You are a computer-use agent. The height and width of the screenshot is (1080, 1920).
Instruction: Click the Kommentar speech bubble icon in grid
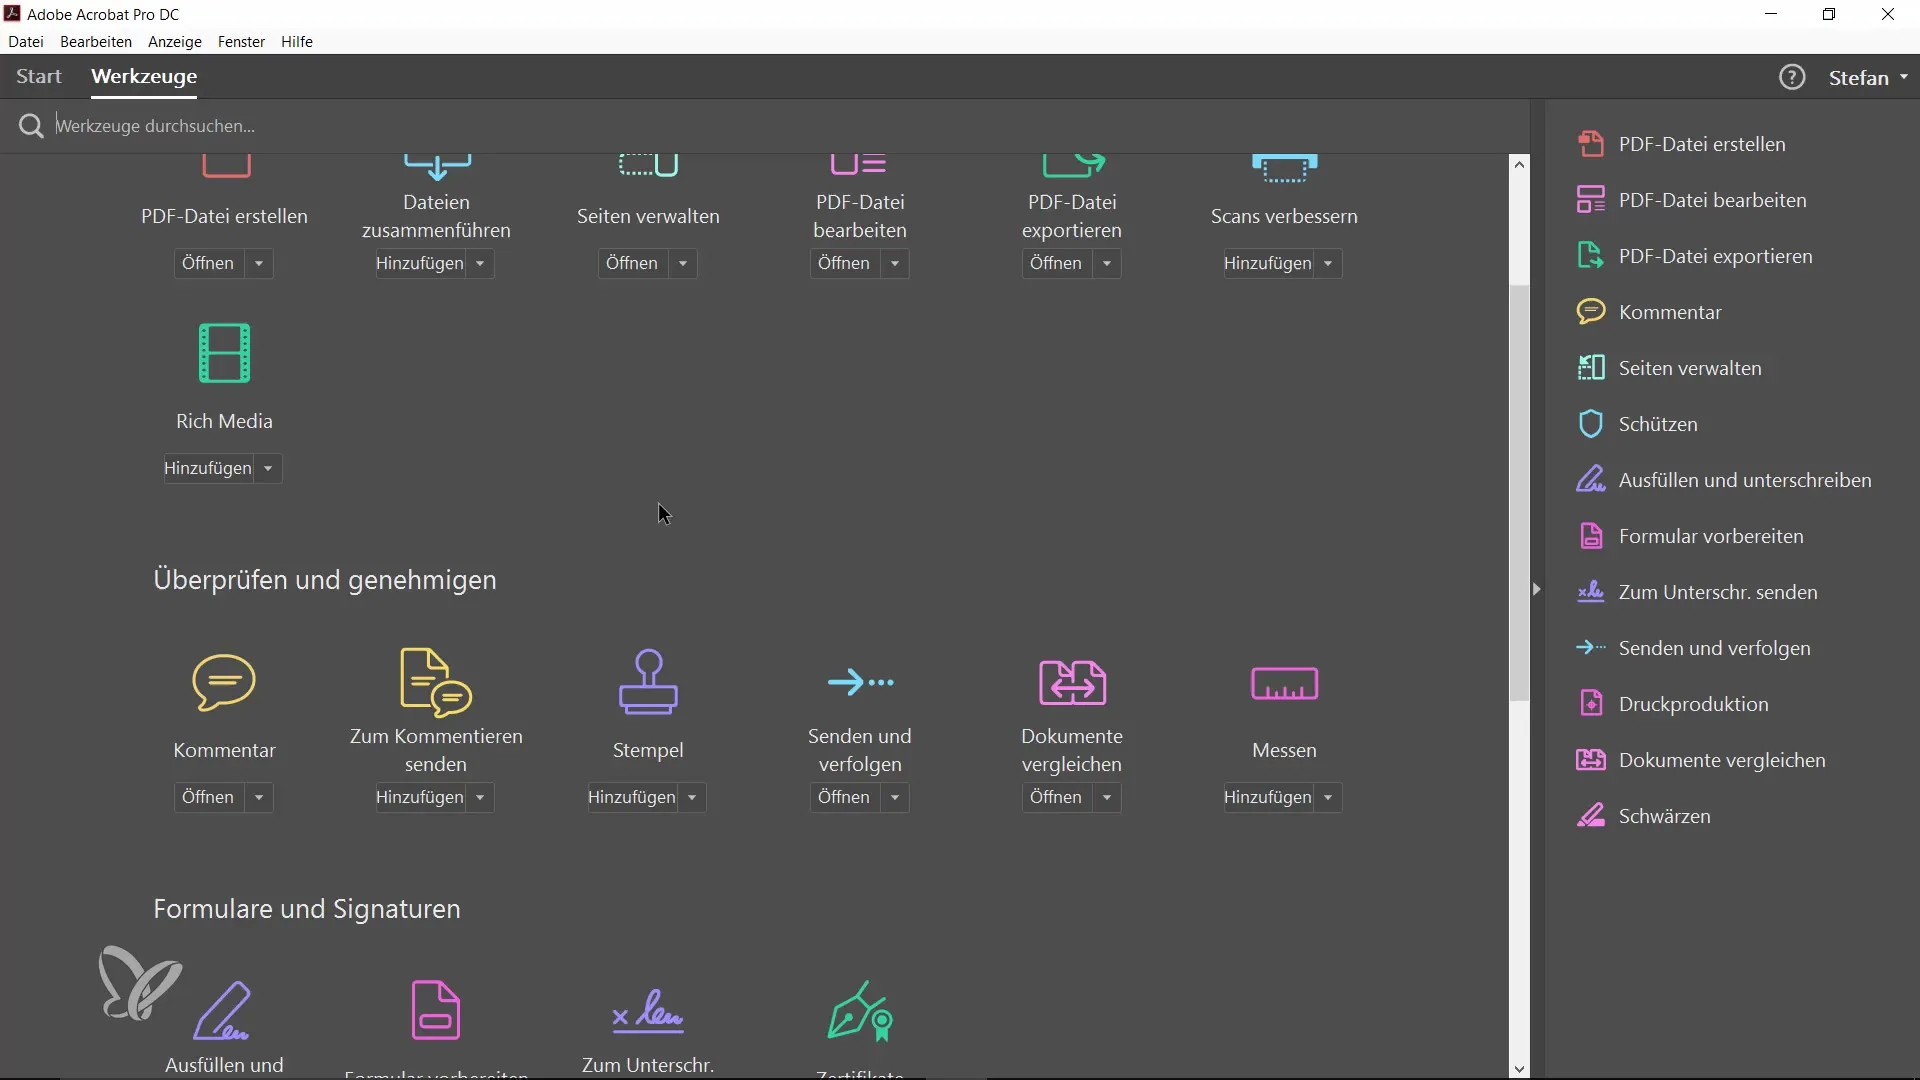click(224, 683)
